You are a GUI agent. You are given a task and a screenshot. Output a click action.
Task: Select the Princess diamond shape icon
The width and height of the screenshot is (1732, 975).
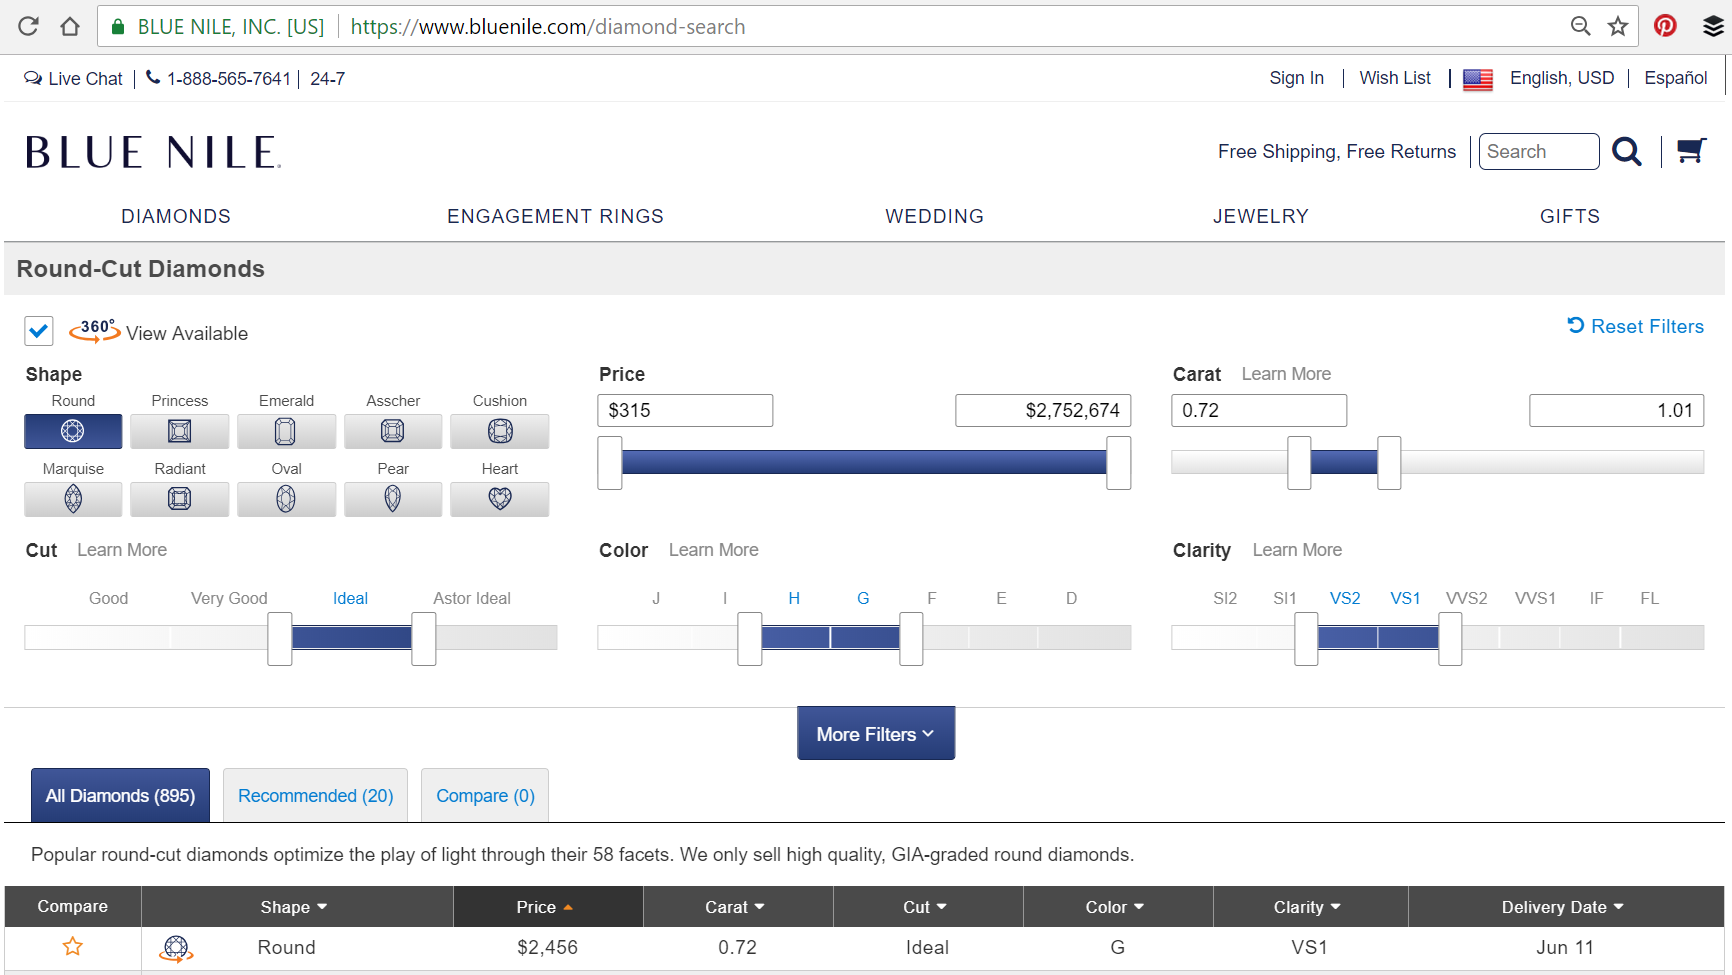click(180, 431)
